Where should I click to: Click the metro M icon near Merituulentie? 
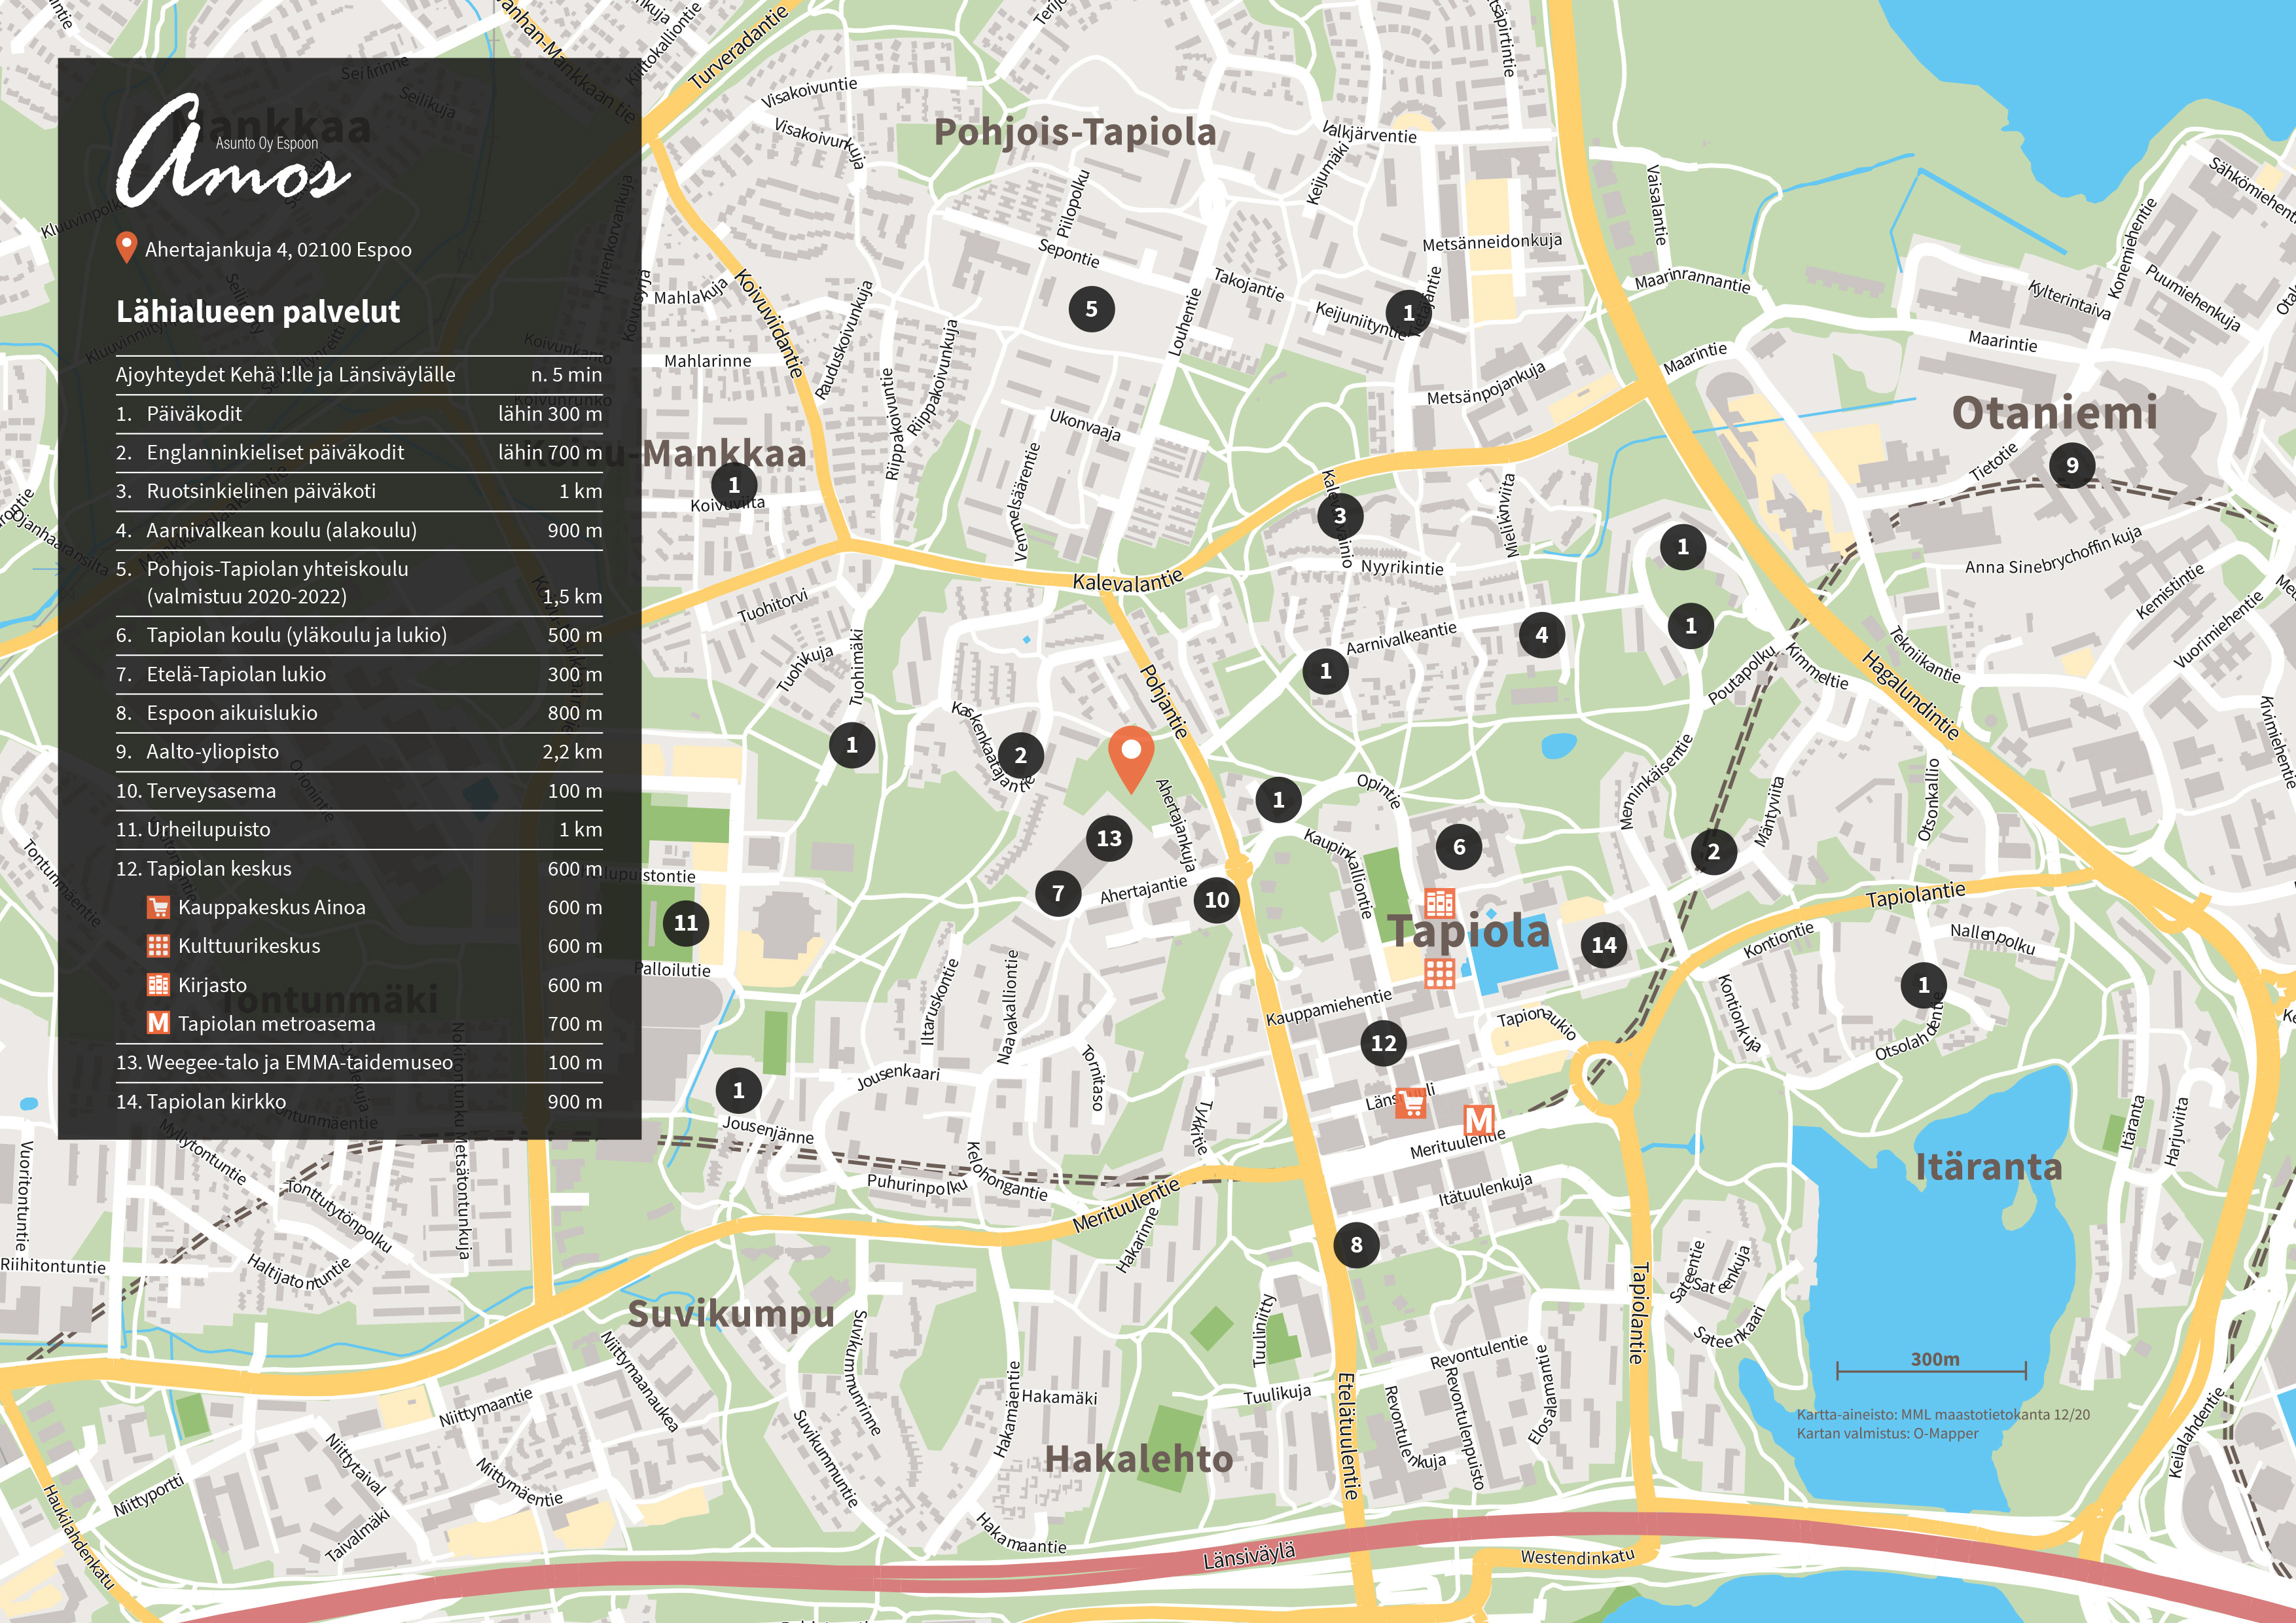(x=1479, y=1119)
